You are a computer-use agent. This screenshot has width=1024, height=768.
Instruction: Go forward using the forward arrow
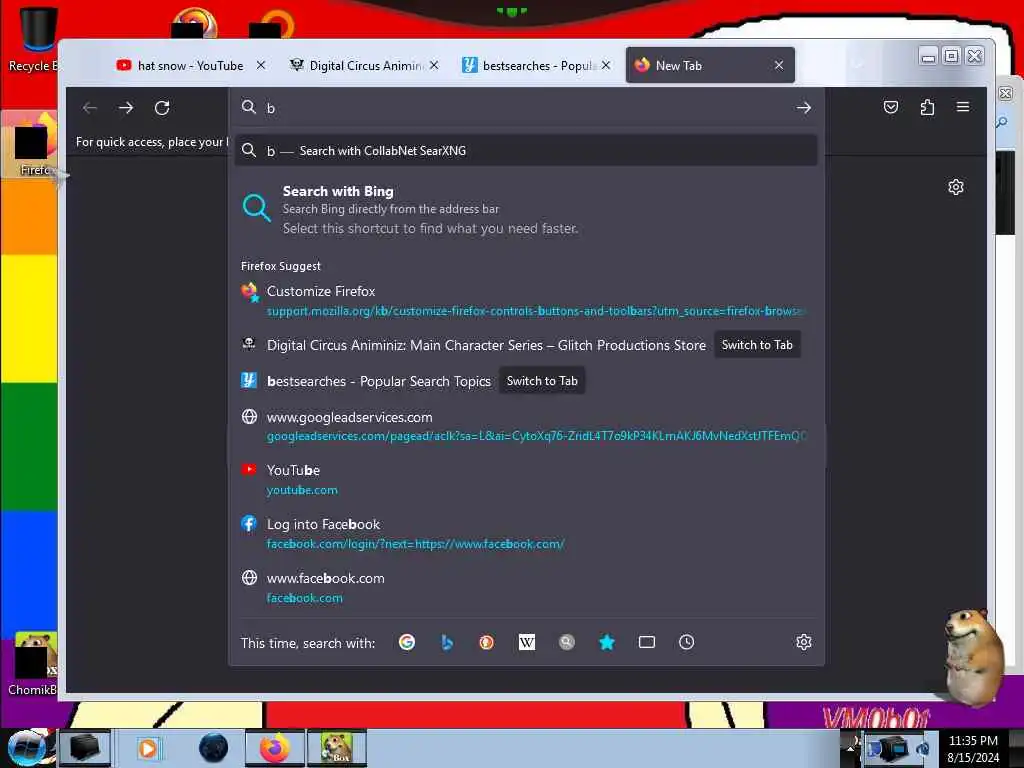126,108
